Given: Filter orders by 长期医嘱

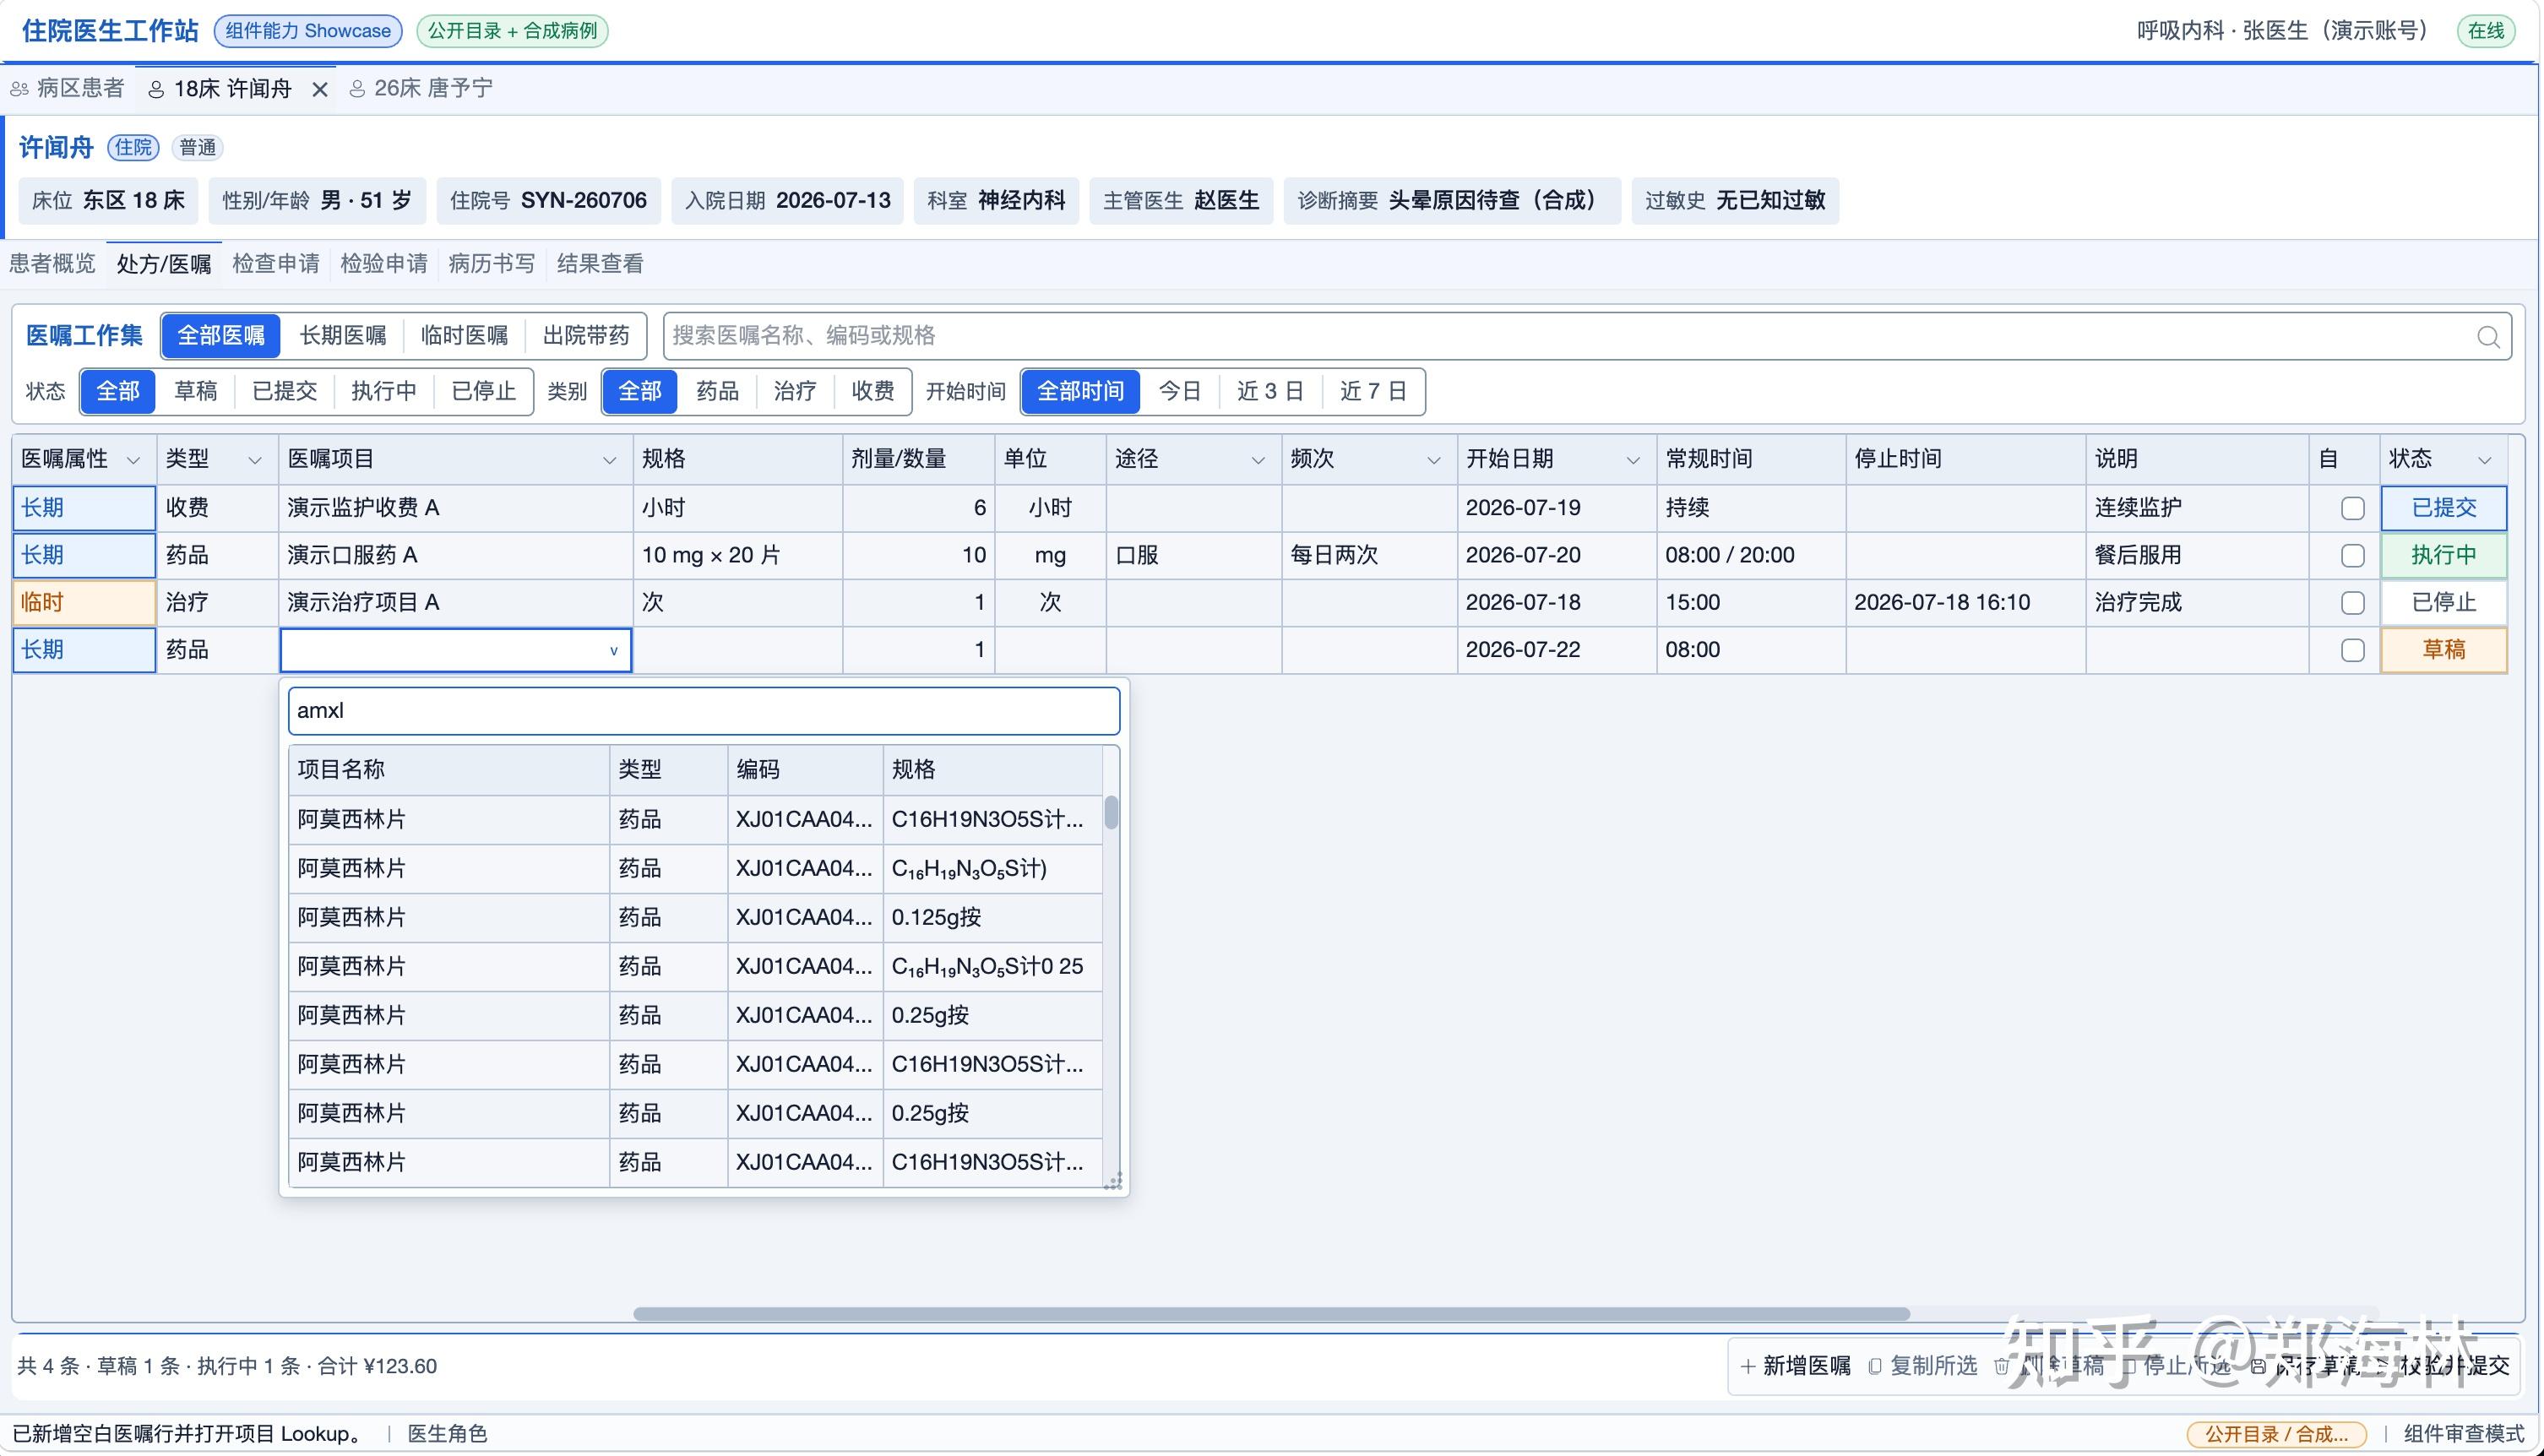Looking at the screenshot, I should (343, 336).
